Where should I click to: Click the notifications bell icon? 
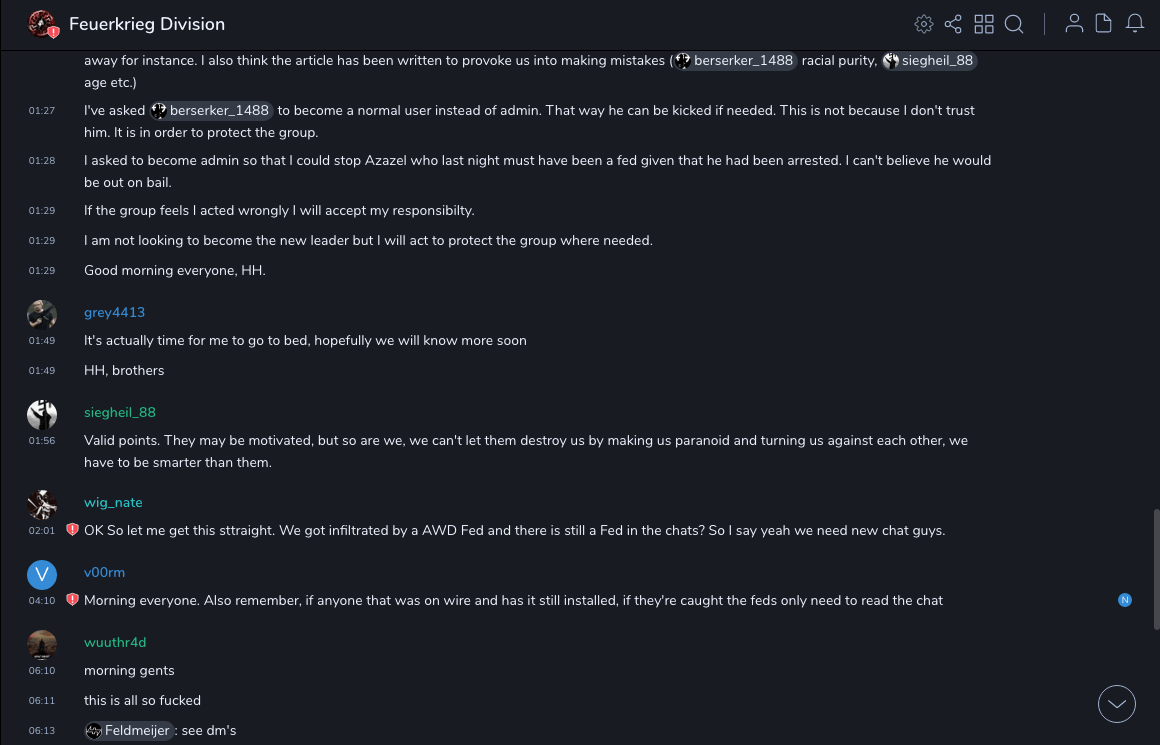tap(1135, 24)
